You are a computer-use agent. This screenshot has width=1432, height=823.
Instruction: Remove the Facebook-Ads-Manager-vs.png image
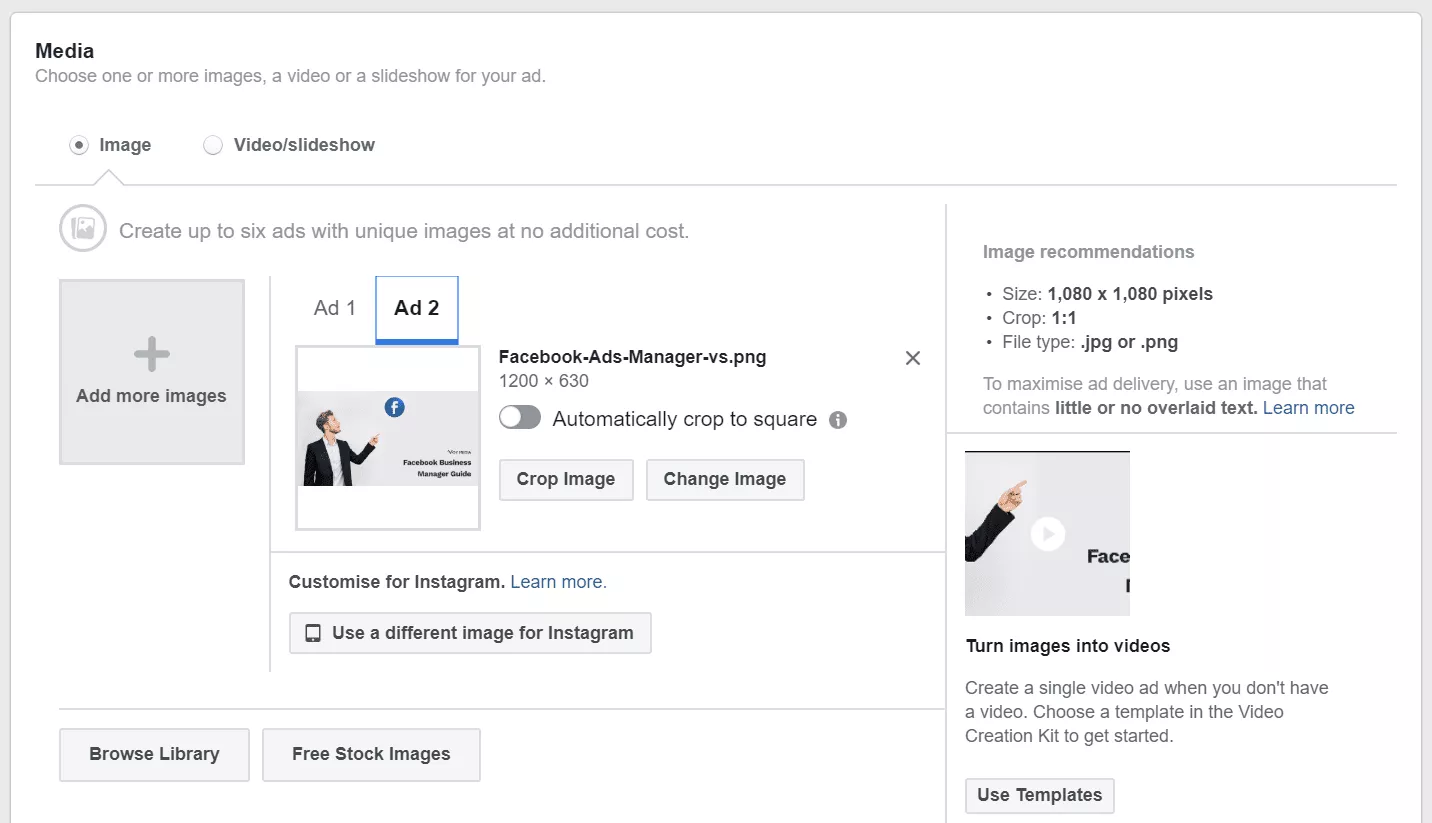tap(912, 358)
